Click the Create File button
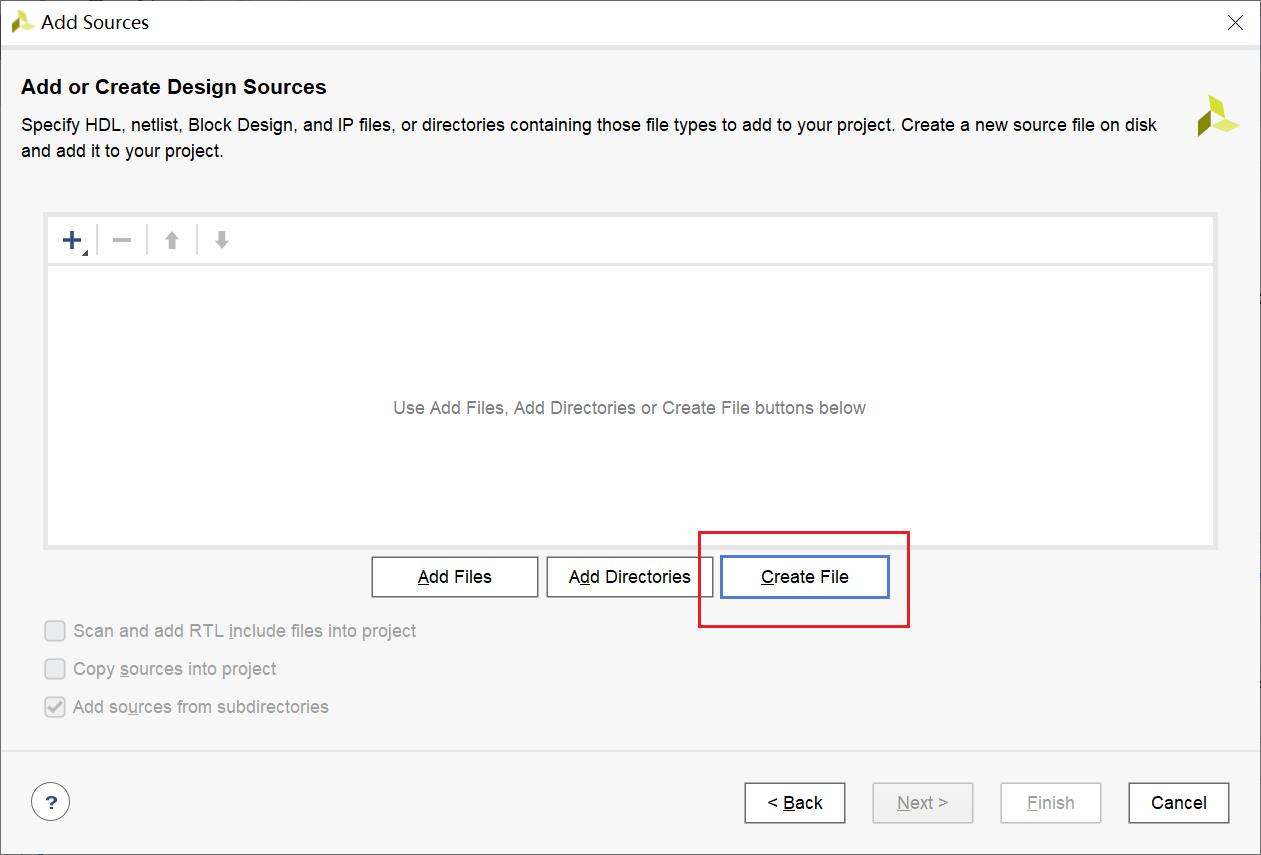 [805, 577]
